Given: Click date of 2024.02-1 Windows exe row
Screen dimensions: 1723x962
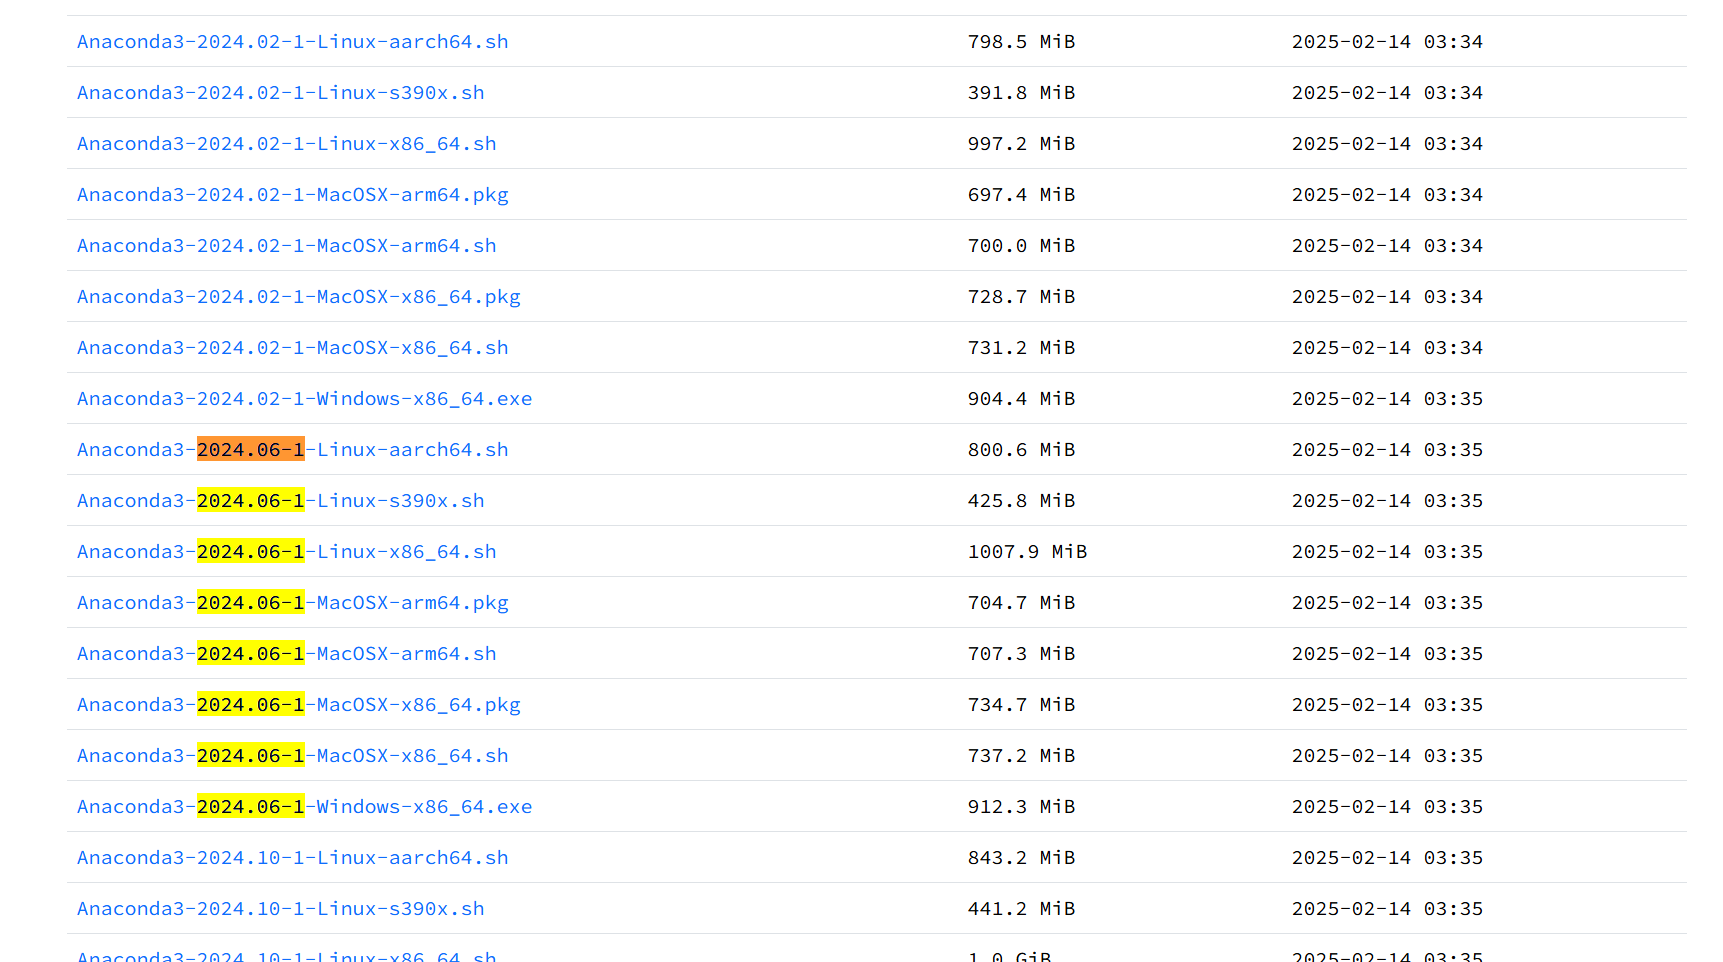Looking at the screenshot, I should [1388, 399].
